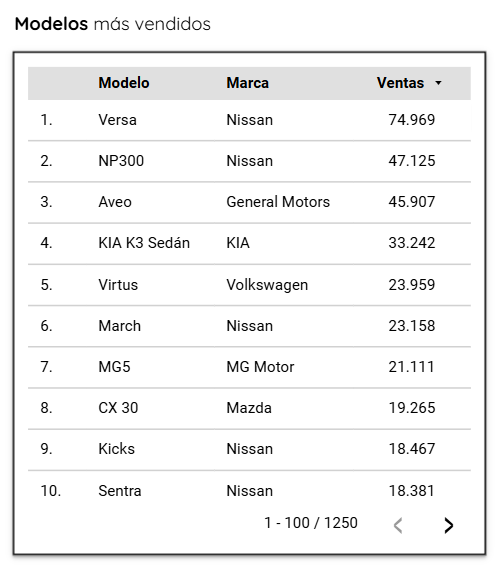The height and width of the screenshot is (574, 499).
Task: Toggle Ventas sort order arrow
Action: (x=438, y=83)
